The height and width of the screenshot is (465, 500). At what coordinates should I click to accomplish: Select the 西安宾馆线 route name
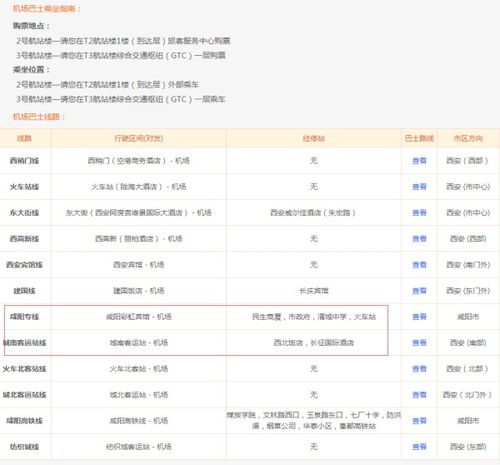[x=24, y=265]
